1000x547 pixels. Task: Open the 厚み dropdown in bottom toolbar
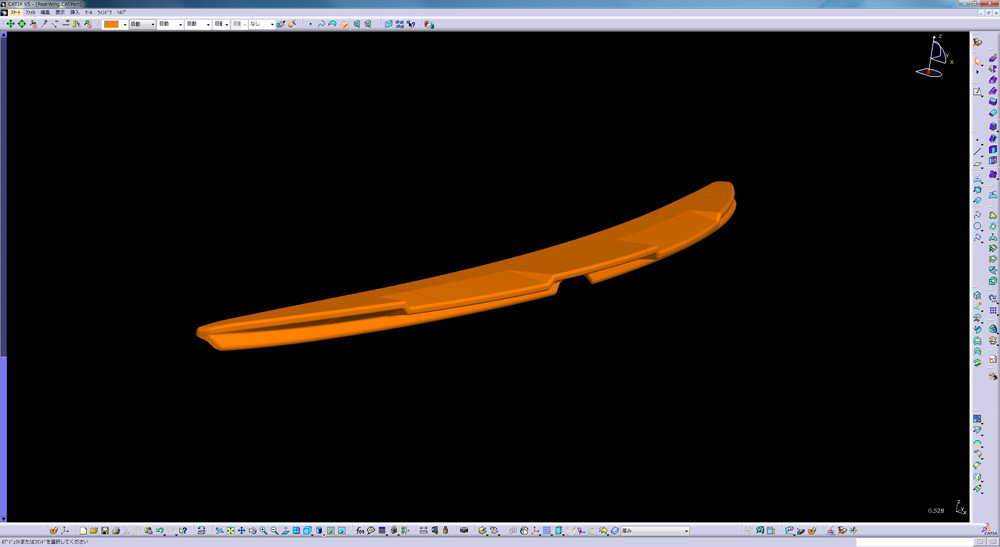click(656, 530)
